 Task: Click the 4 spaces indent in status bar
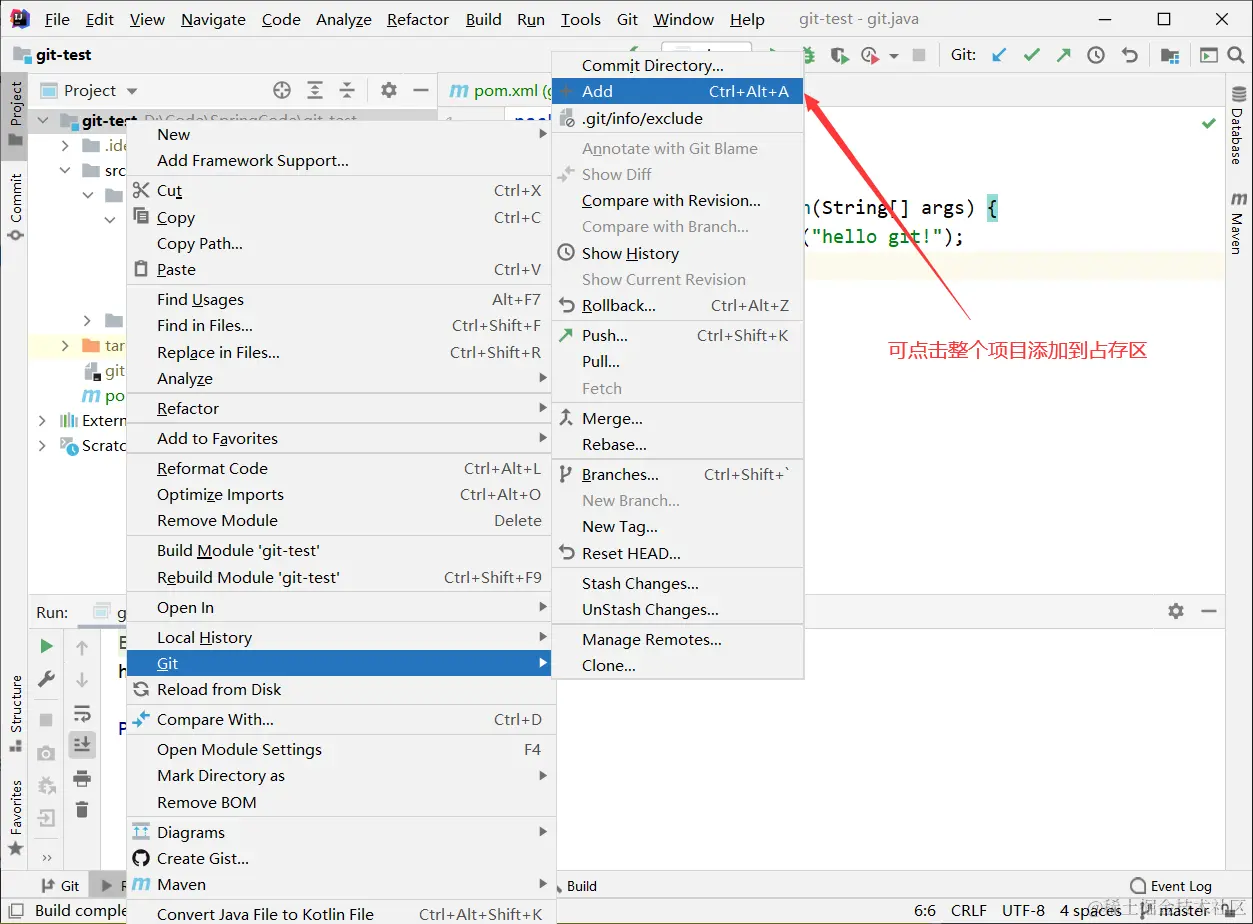click(x=1090, y=910)
